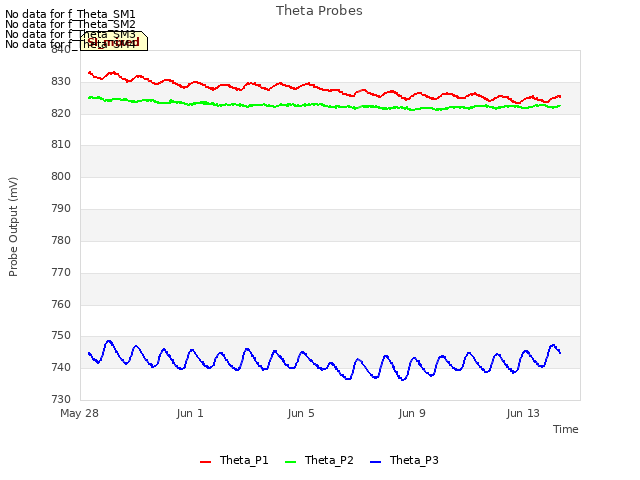
Task: Select "No data for f_Theta_SM1" message
Action: (x=70, y=14)
